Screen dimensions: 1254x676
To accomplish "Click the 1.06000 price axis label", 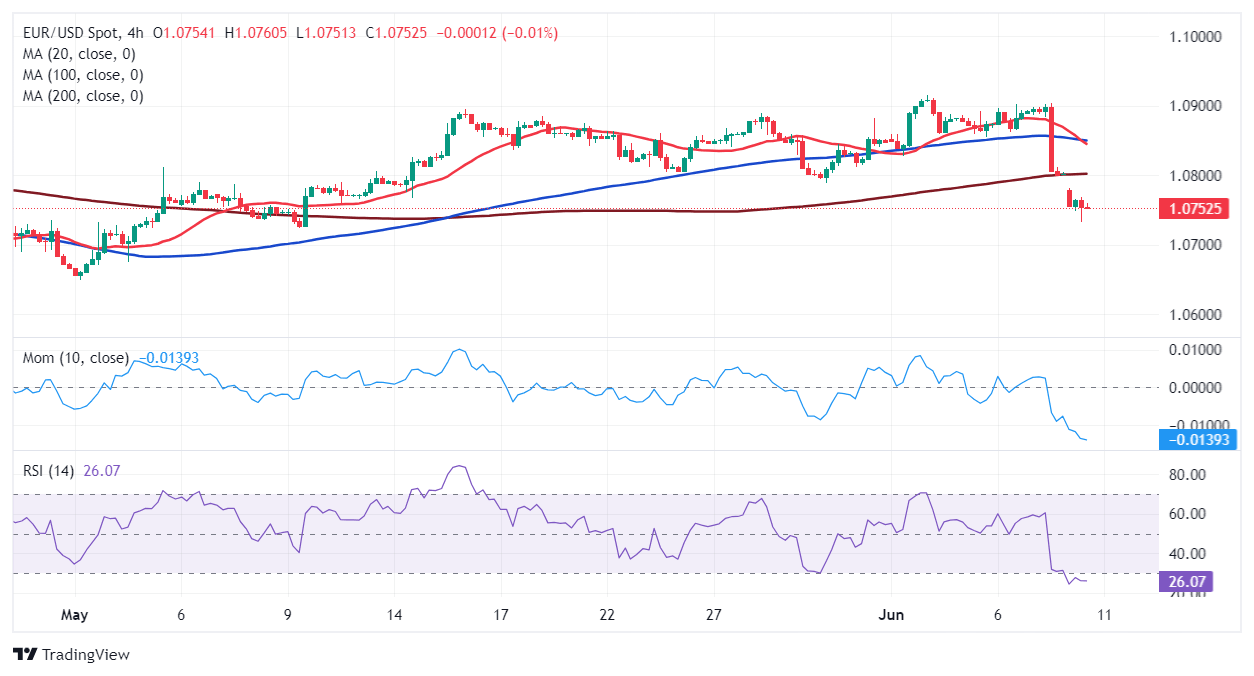I will [x=1194, y=314].
